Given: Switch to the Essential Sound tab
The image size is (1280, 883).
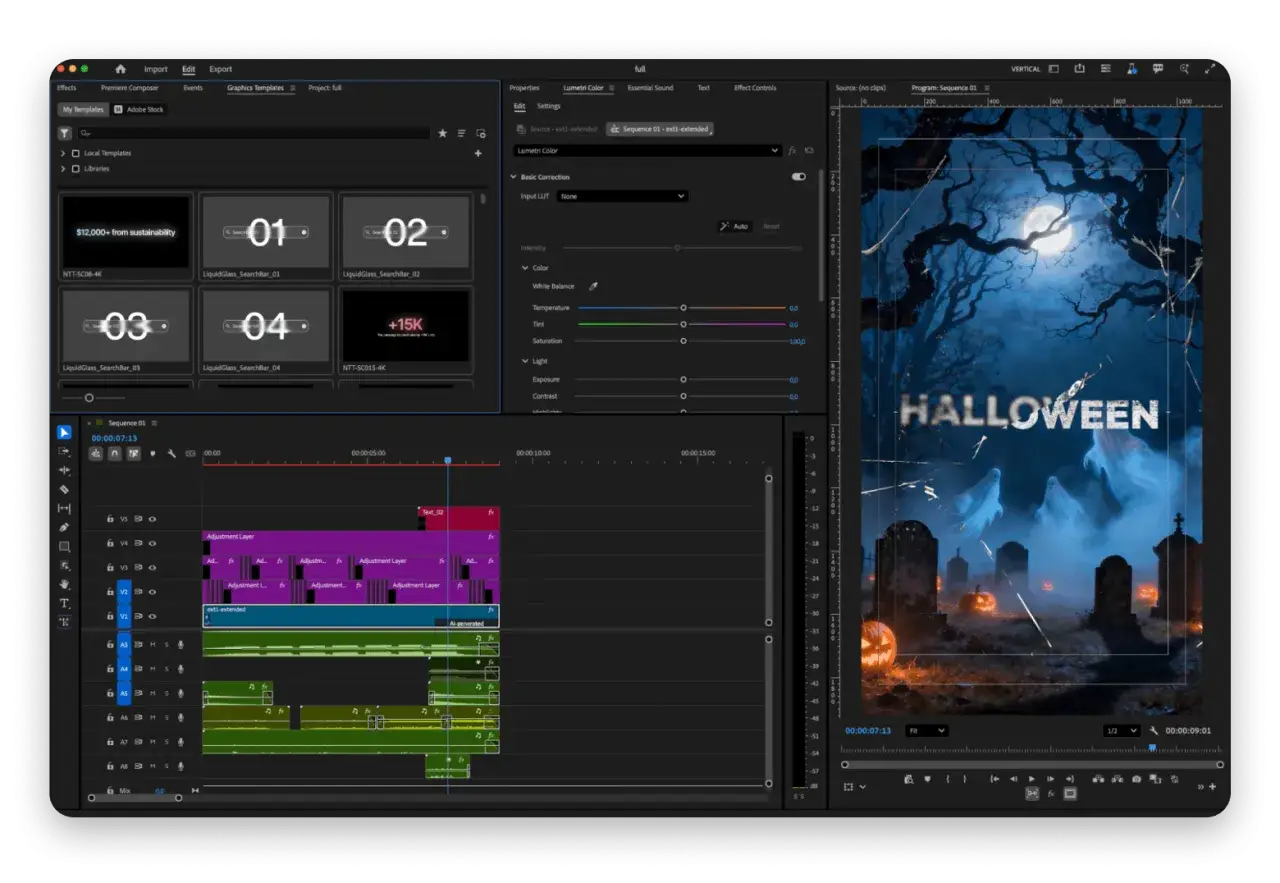Looking at the screenshot, I should pos(649,87).
